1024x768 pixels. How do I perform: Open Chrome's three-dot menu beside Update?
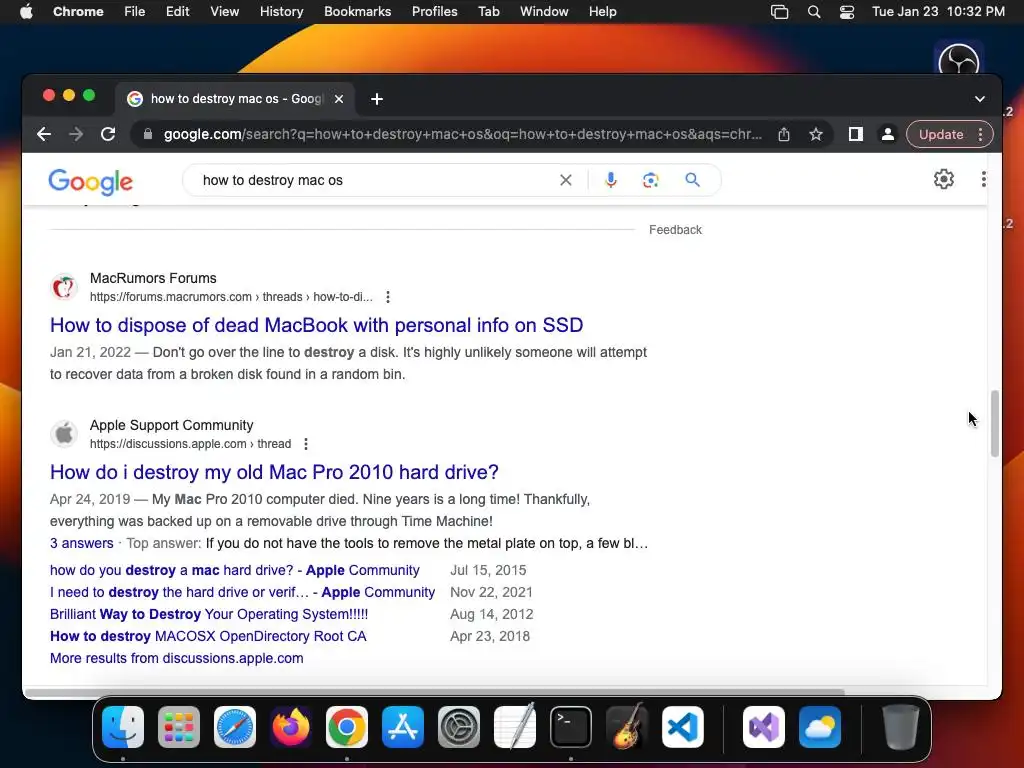click(x=980, y=134)
